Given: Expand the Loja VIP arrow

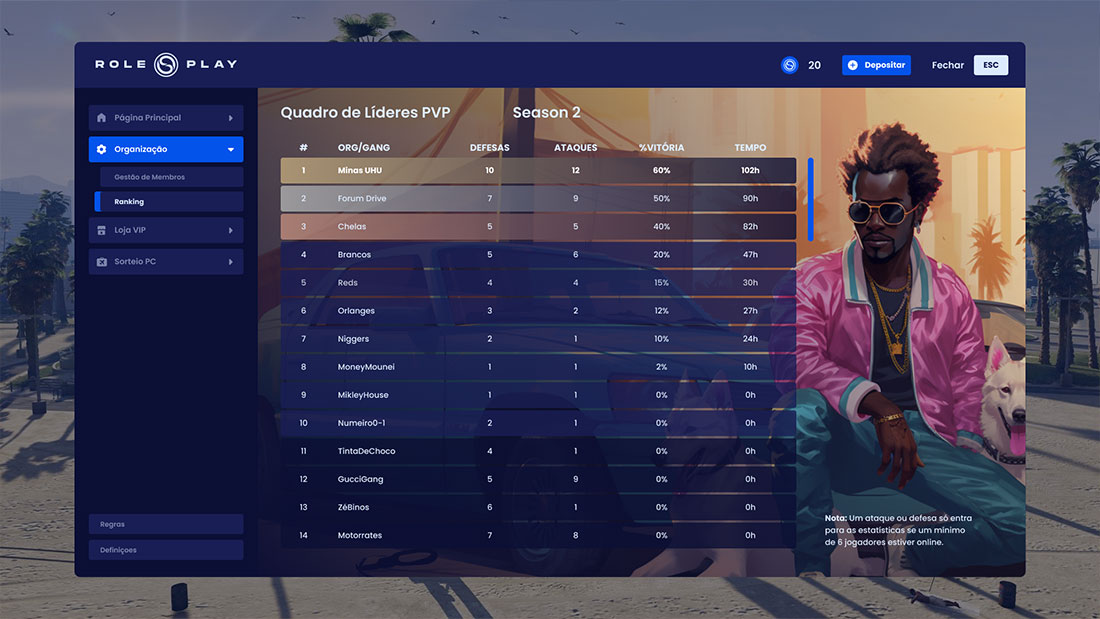Looking at the screenshot, I should click(x=231, y=230).
